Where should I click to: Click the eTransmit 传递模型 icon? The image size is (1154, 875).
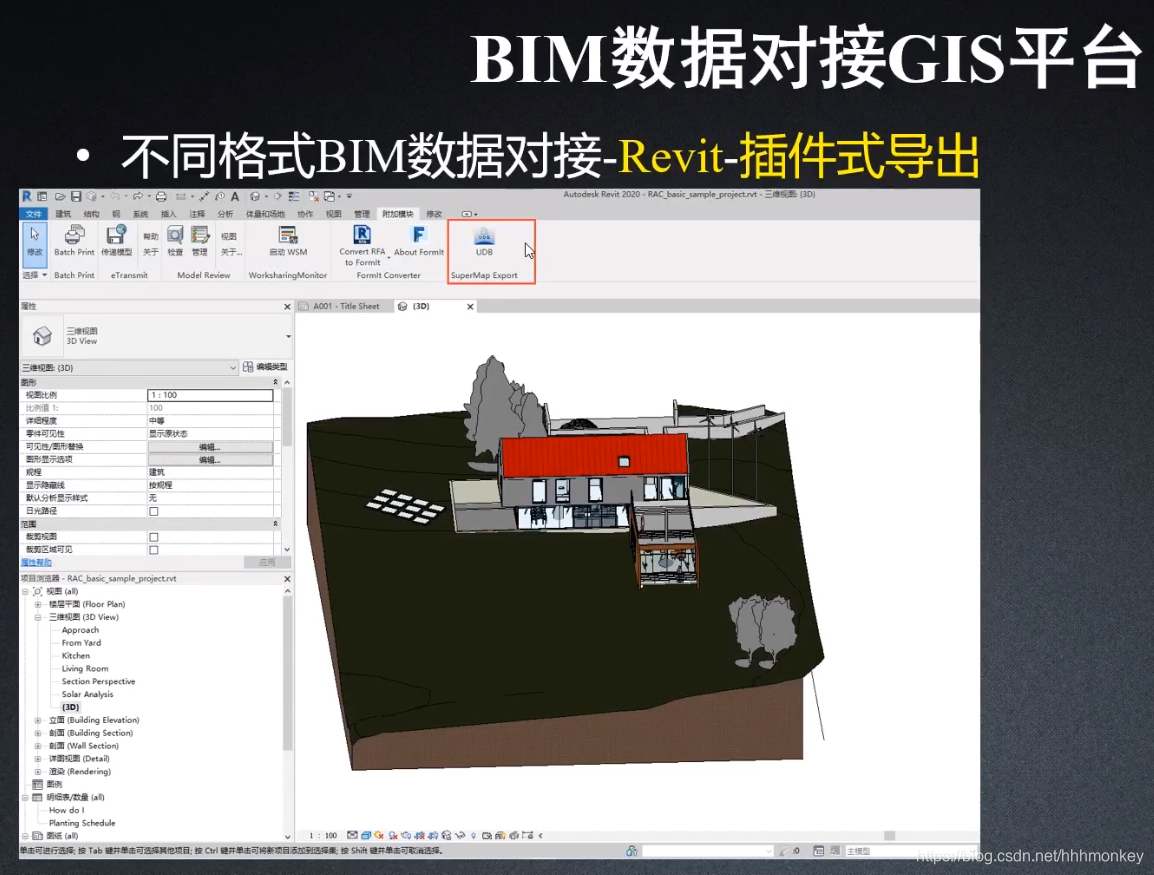pos(116,235)
